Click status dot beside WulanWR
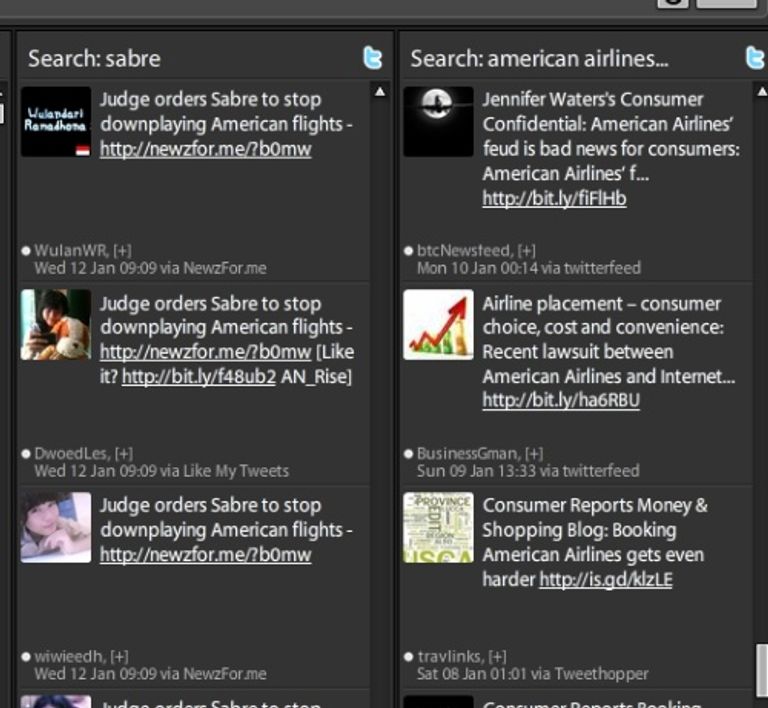This screenshot has width=768, height=708. click(x=26, y=251)
